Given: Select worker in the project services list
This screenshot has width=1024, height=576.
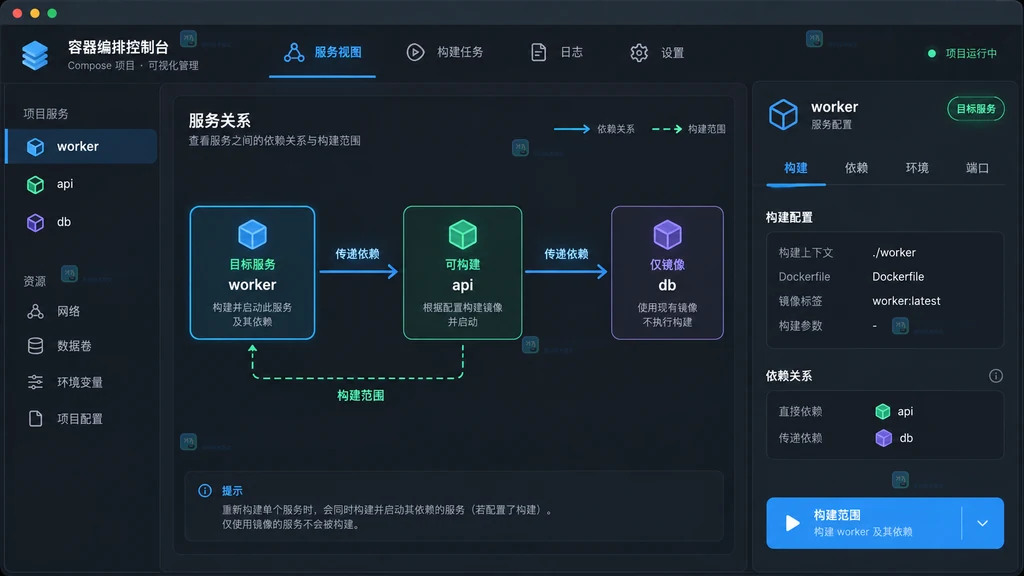Looking at the screenshot, I should 81,146.
